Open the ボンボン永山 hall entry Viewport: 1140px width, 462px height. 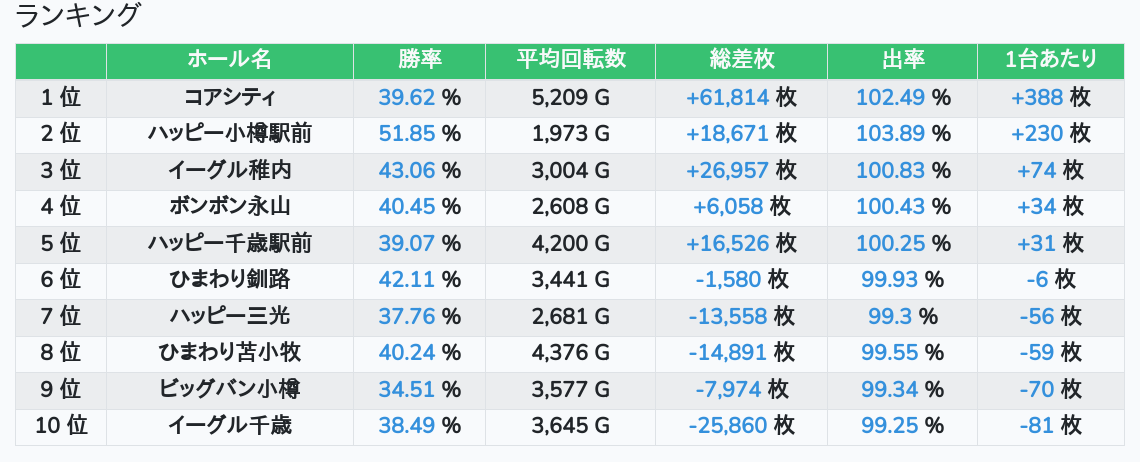pyautogui.click(x=229, y=207)
